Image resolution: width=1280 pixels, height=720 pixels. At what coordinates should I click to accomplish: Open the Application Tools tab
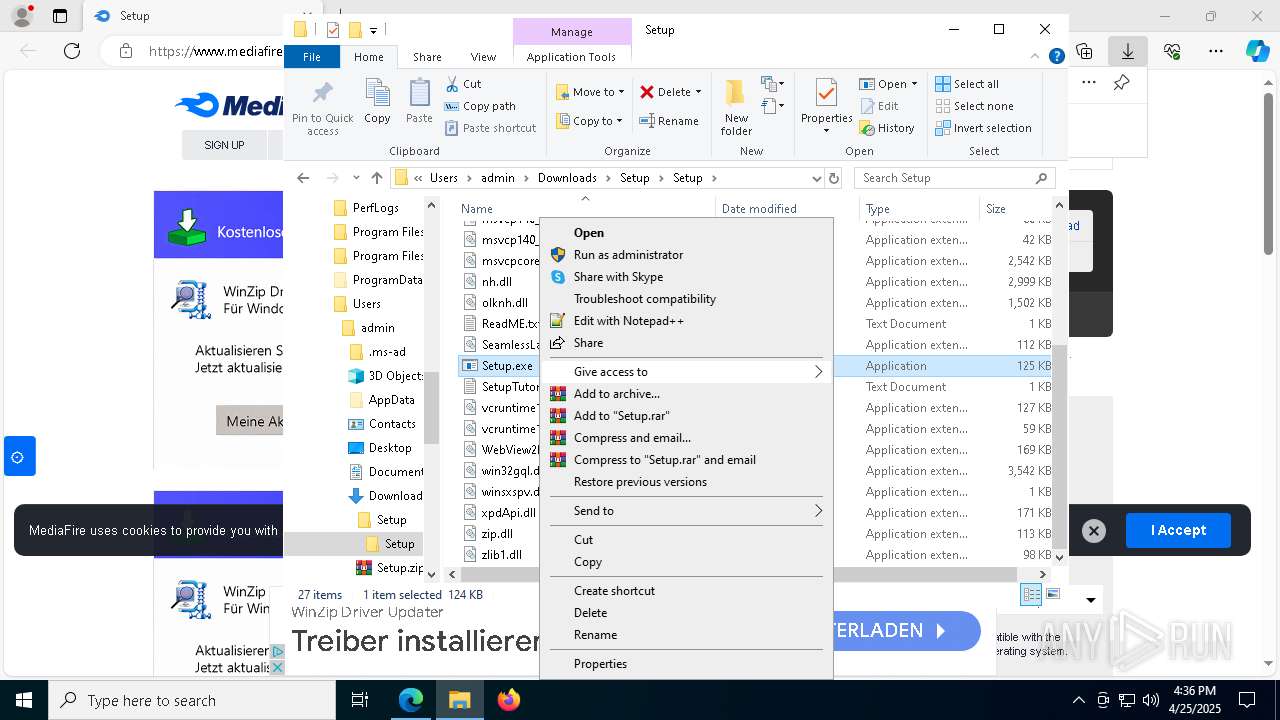[571, 57]
